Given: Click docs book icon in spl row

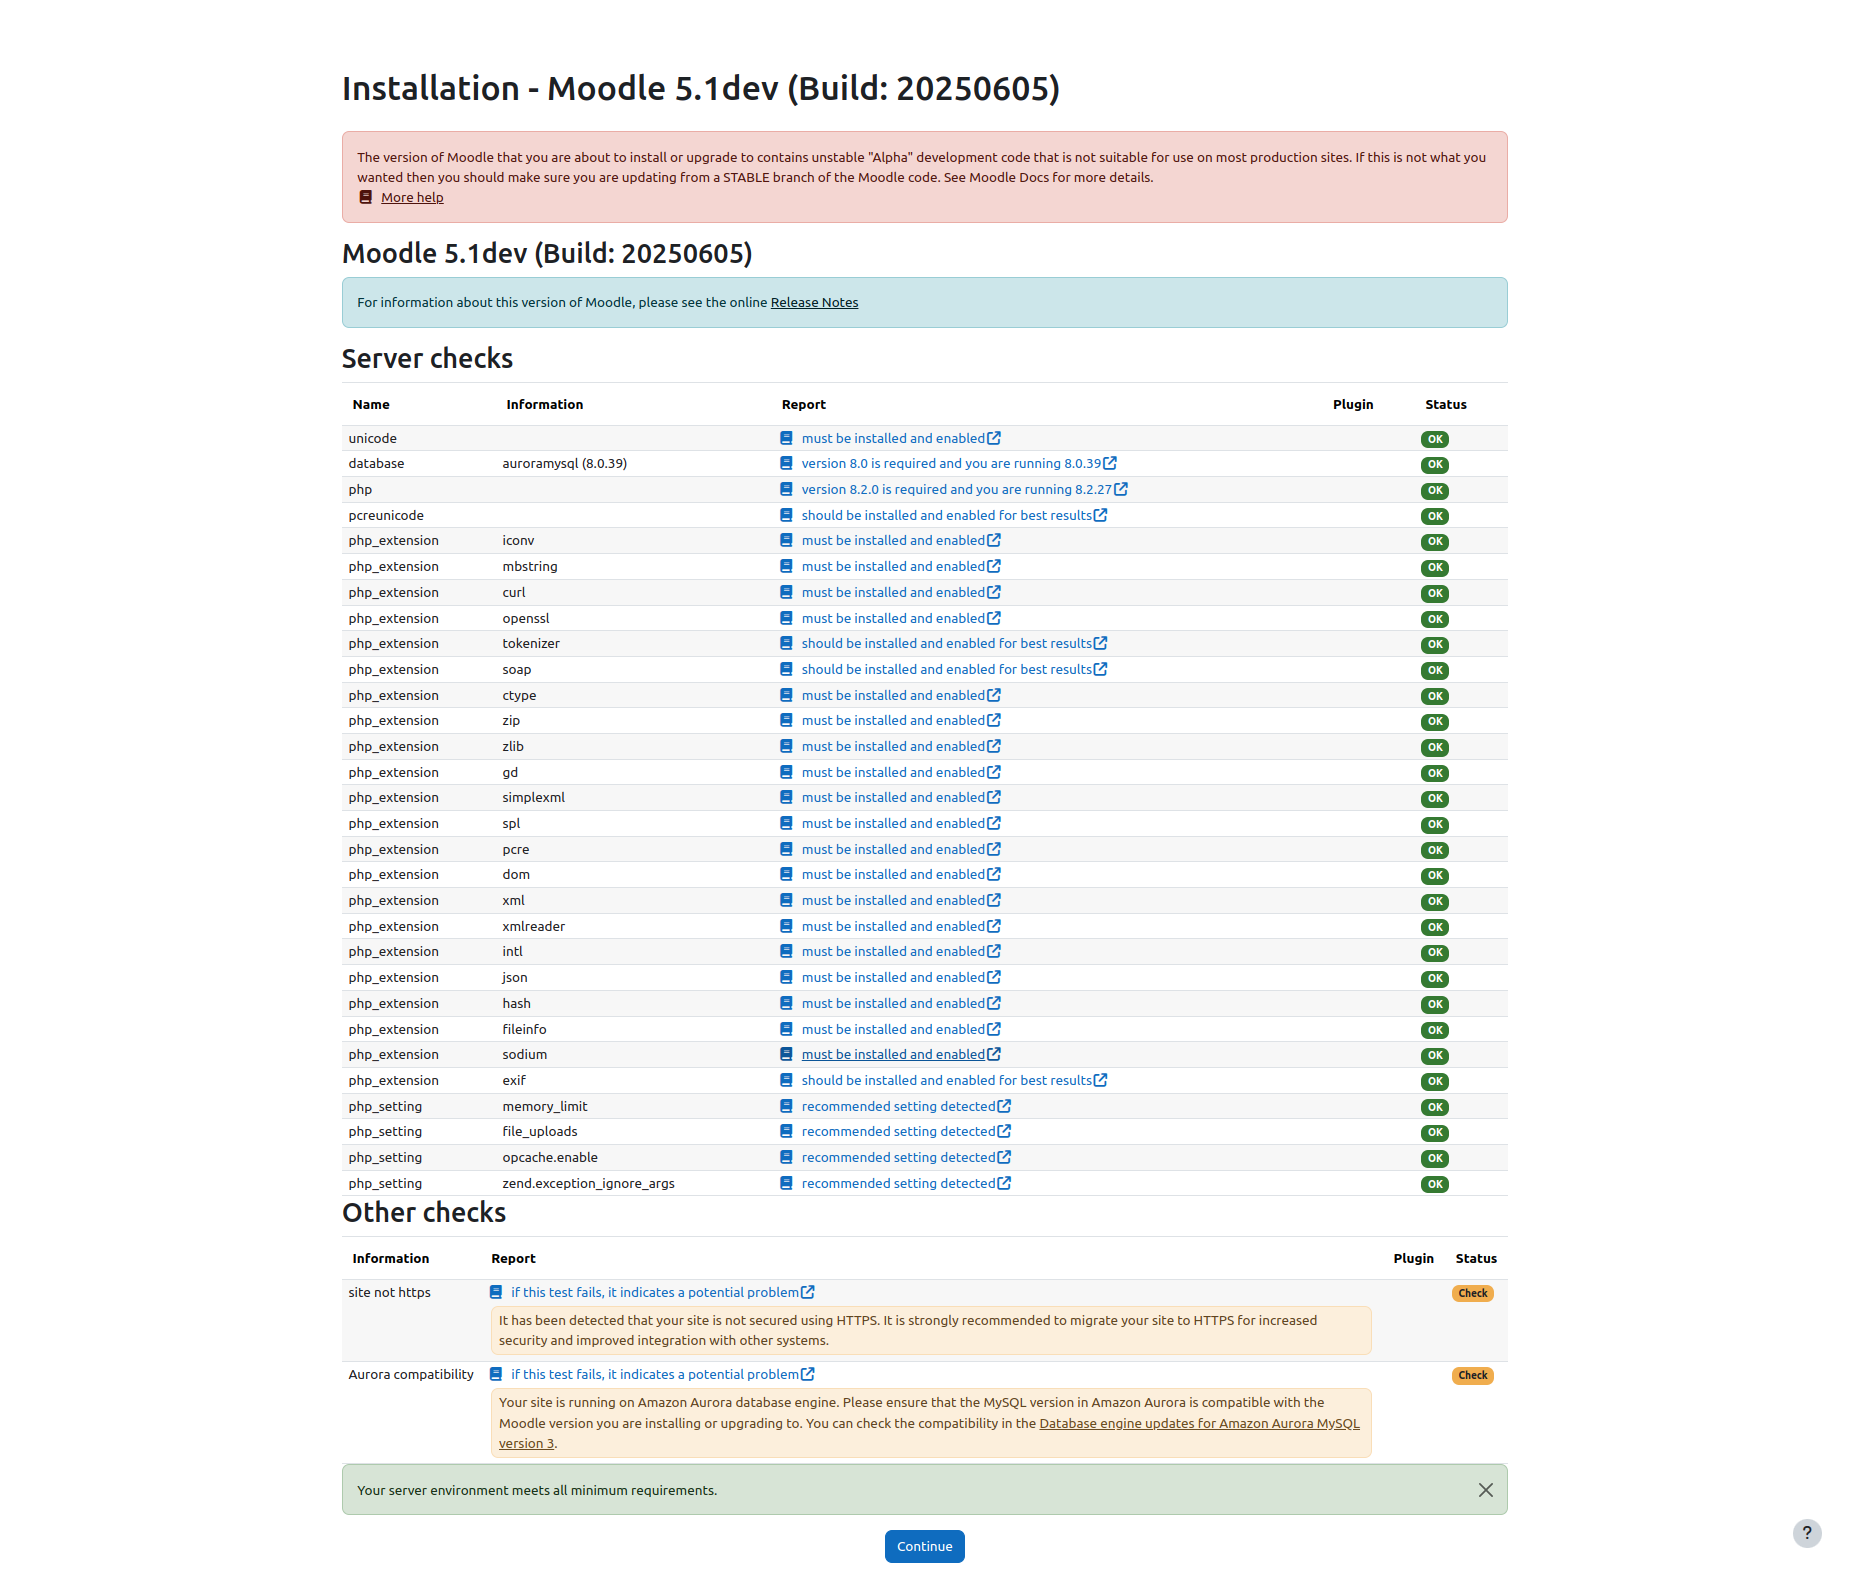Looking at the screenshot, I should click(786, 823).
